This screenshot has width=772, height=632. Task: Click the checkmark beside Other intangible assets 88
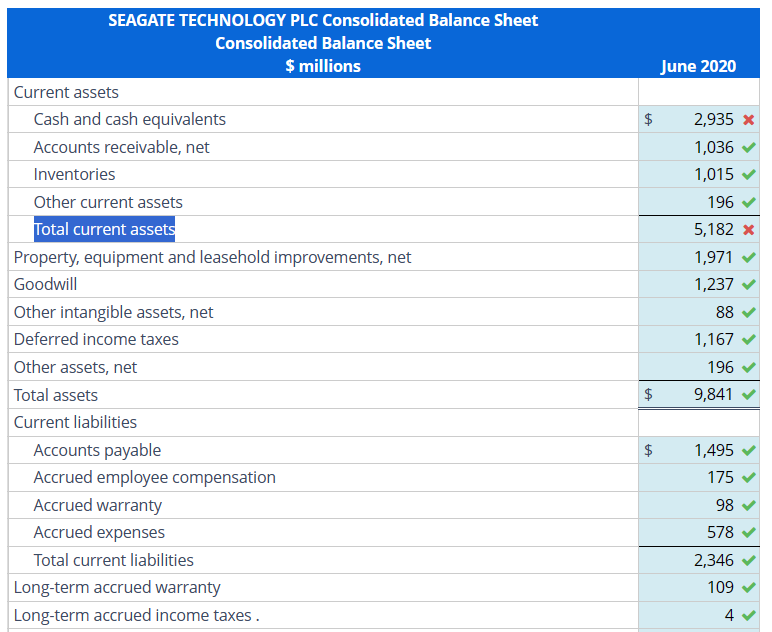pos(748,313)
